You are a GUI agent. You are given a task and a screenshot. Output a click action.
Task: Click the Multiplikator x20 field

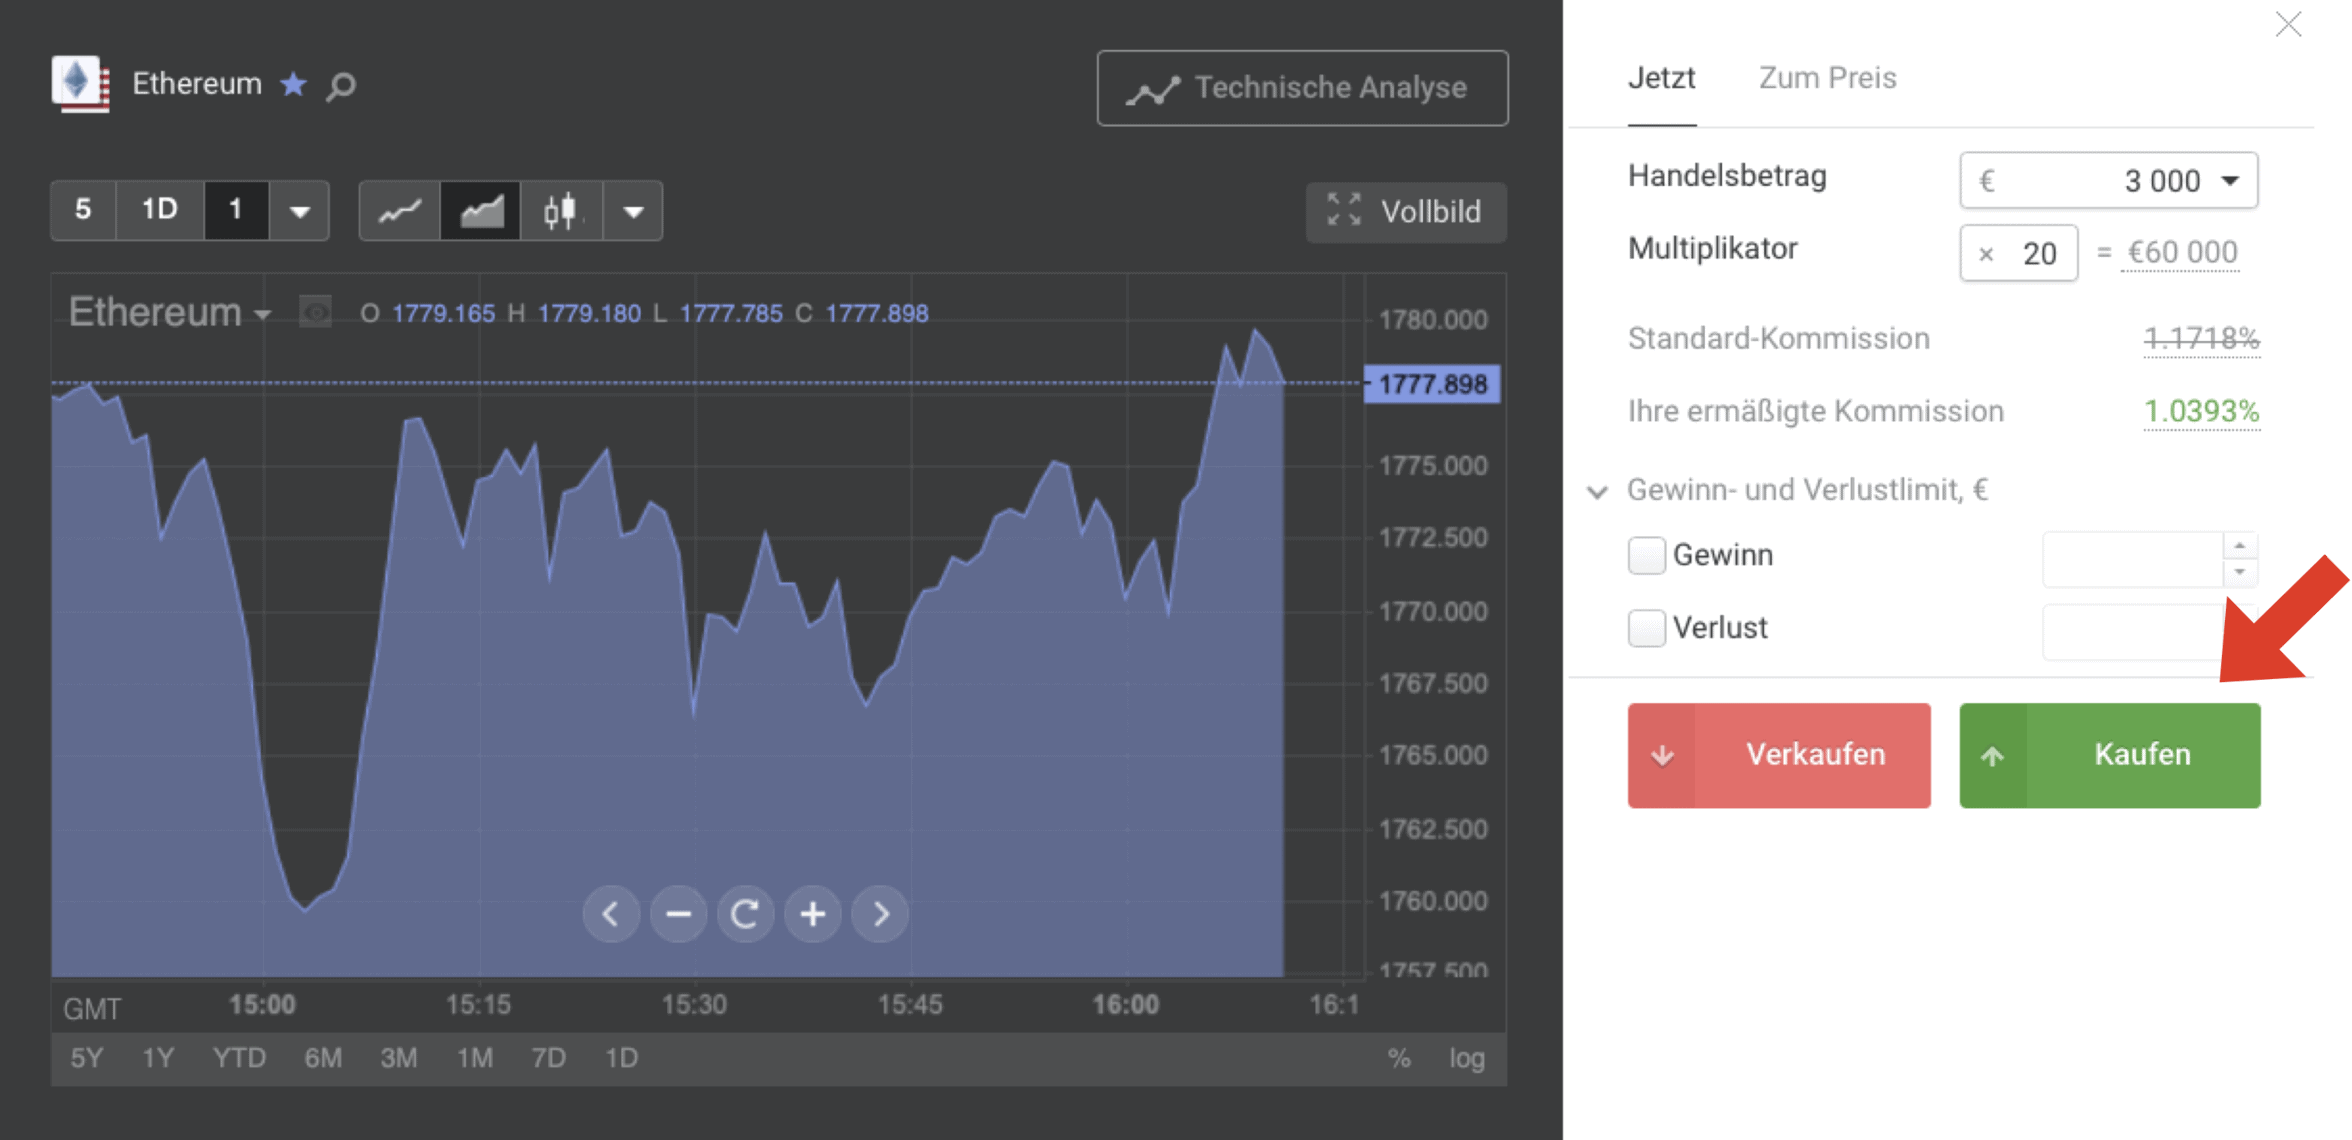[2018, 253]
